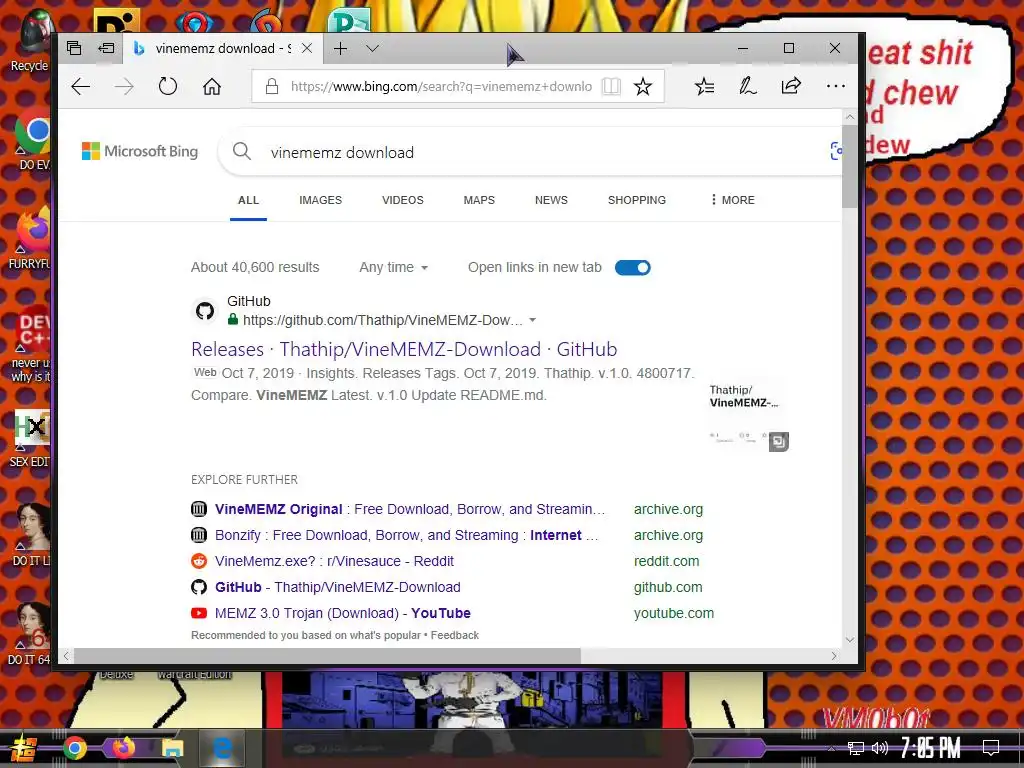Open a new tab with plus

[x=340, y=48]
